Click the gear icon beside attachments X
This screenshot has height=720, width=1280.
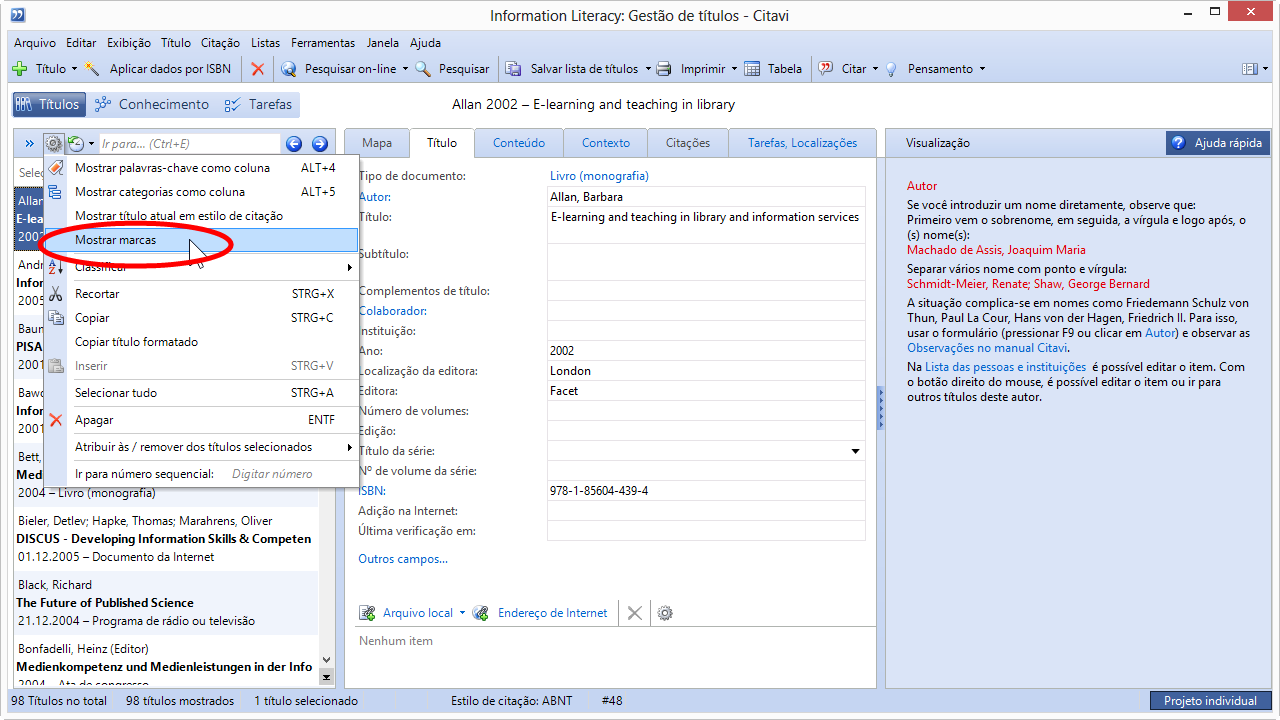click(665, 613)
